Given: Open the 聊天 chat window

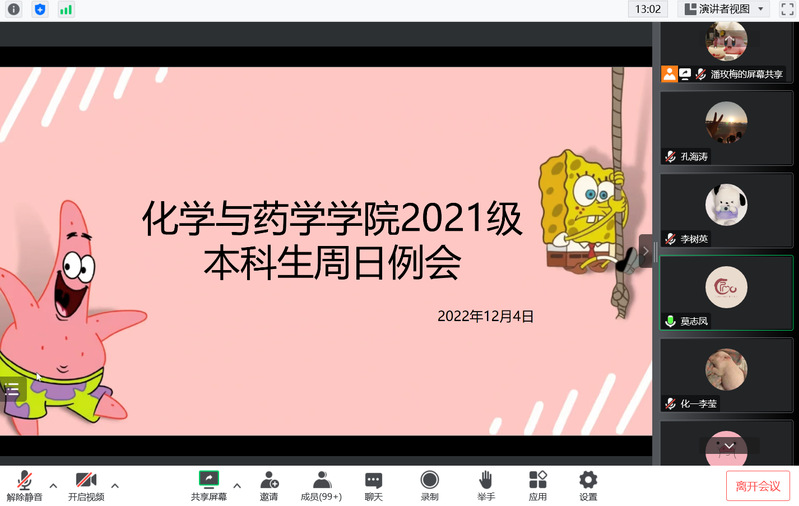Looking at the screenshot, I should (x=374, y=487).
